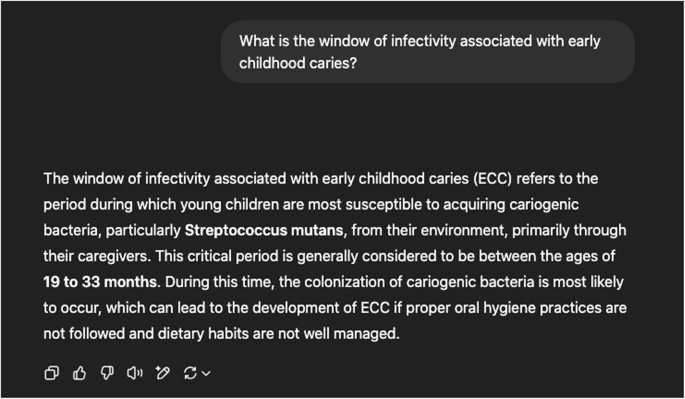The width and height of the screenshot is (685, 399).
Task: Click the bold text 'Streptococcus mutans'
Action: pos(264,230)
